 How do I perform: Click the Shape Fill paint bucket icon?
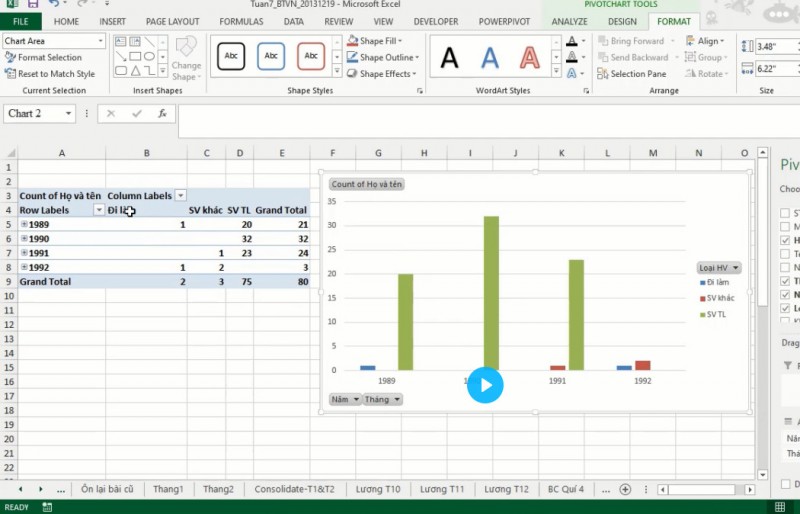point(352,41)
